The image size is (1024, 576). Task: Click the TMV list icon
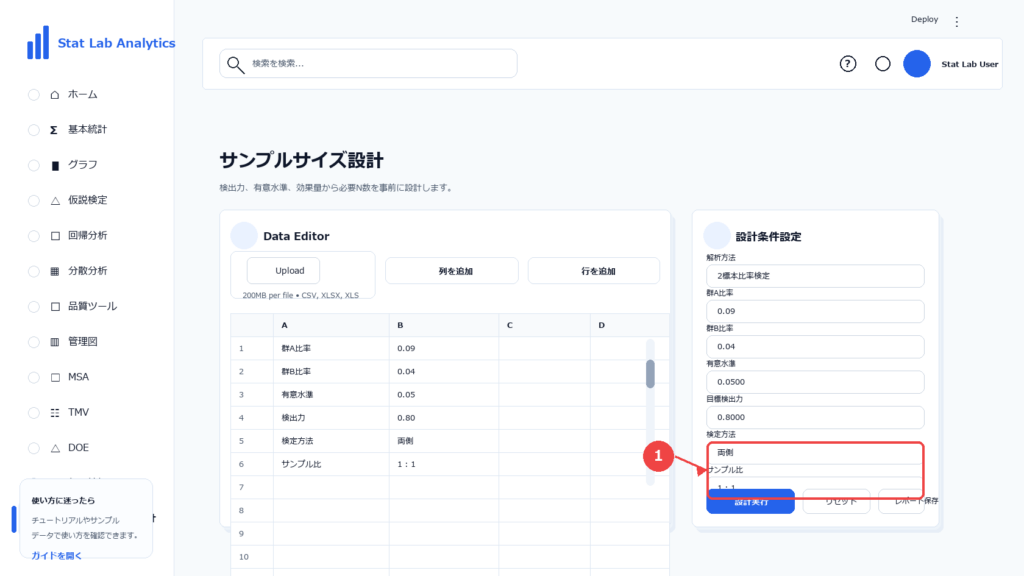click(x=55, y=413)
